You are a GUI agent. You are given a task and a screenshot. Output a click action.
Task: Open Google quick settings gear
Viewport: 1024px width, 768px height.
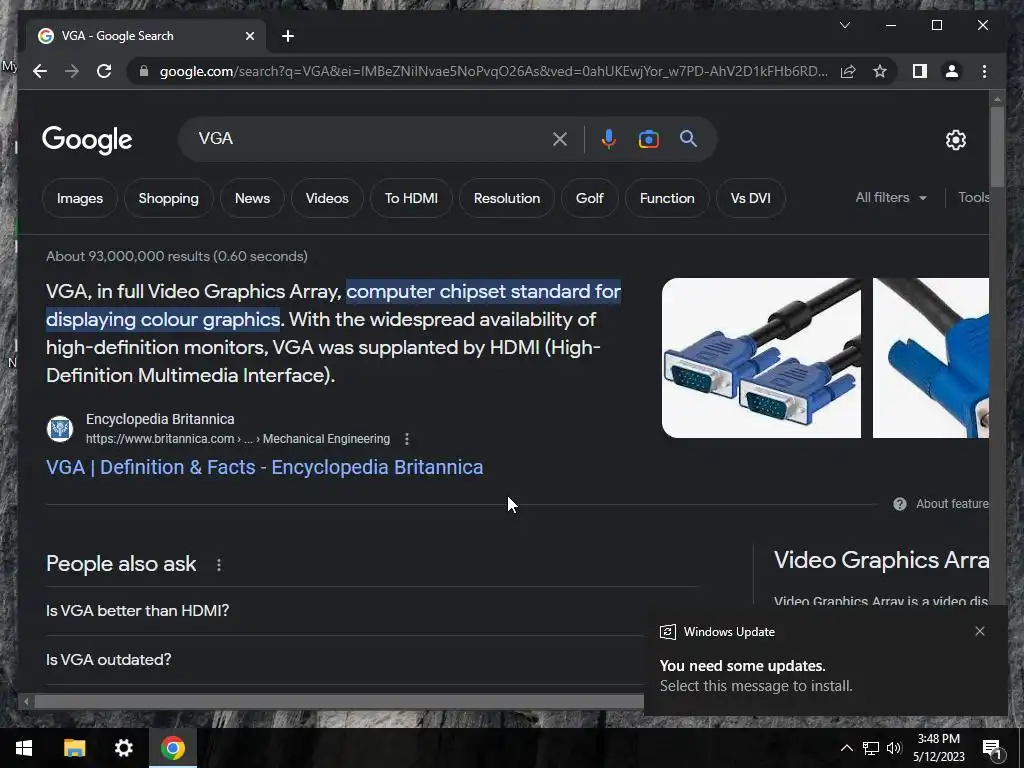955,140
